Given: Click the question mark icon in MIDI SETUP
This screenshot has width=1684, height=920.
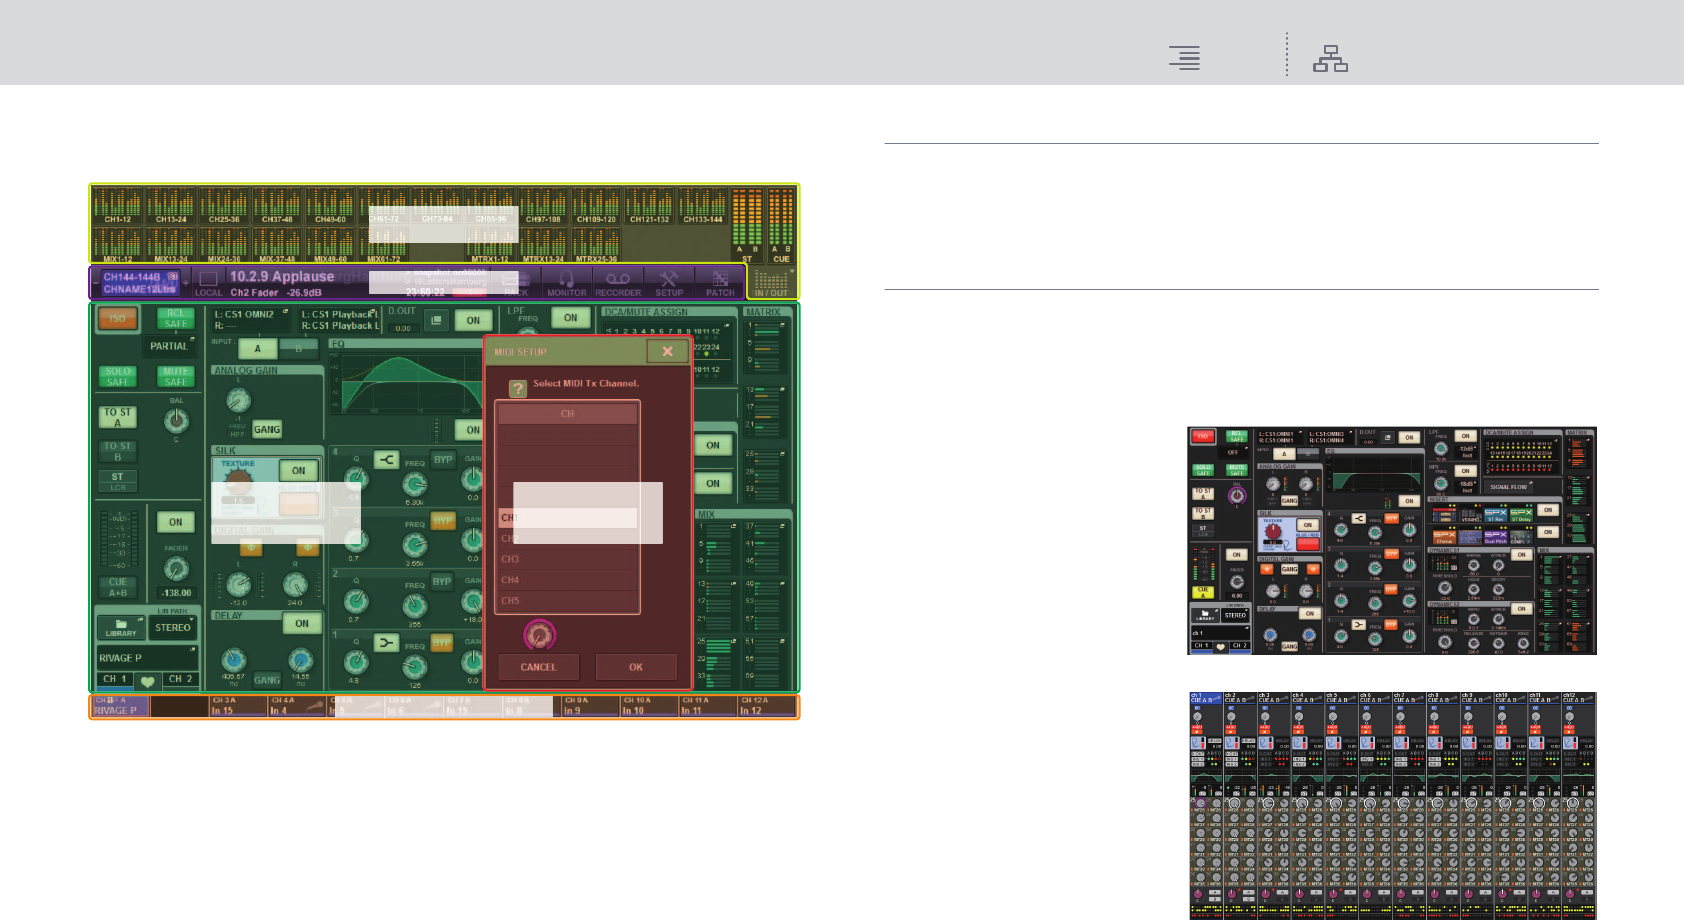Looking at the screenshot, I should [518, 388].
